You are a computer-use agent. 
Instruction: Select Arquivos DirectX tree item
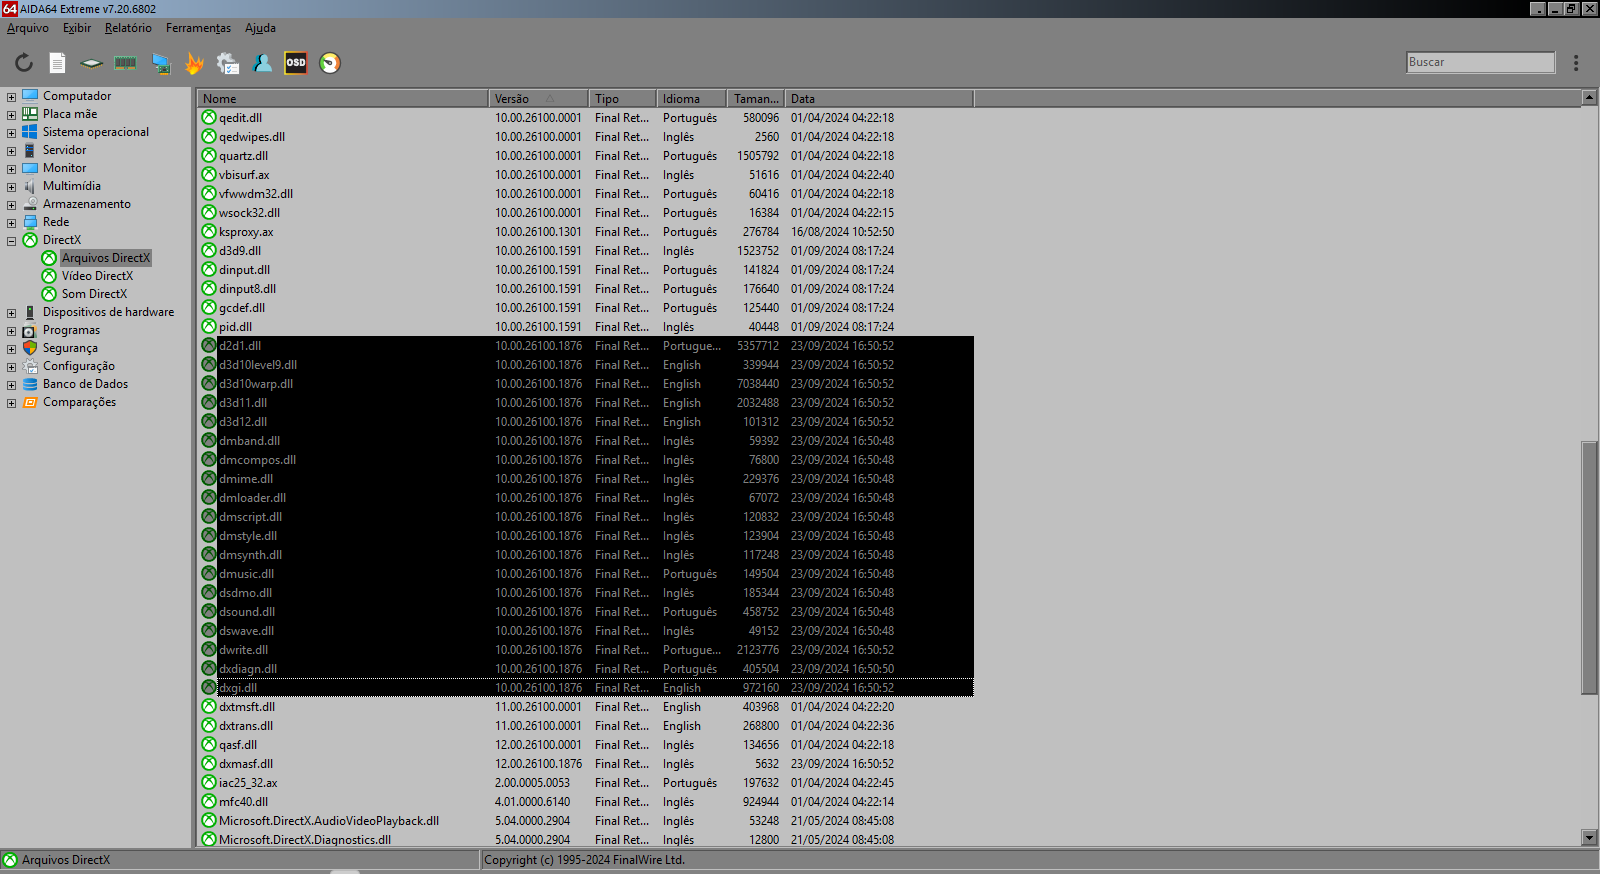[x=106, y=258]
